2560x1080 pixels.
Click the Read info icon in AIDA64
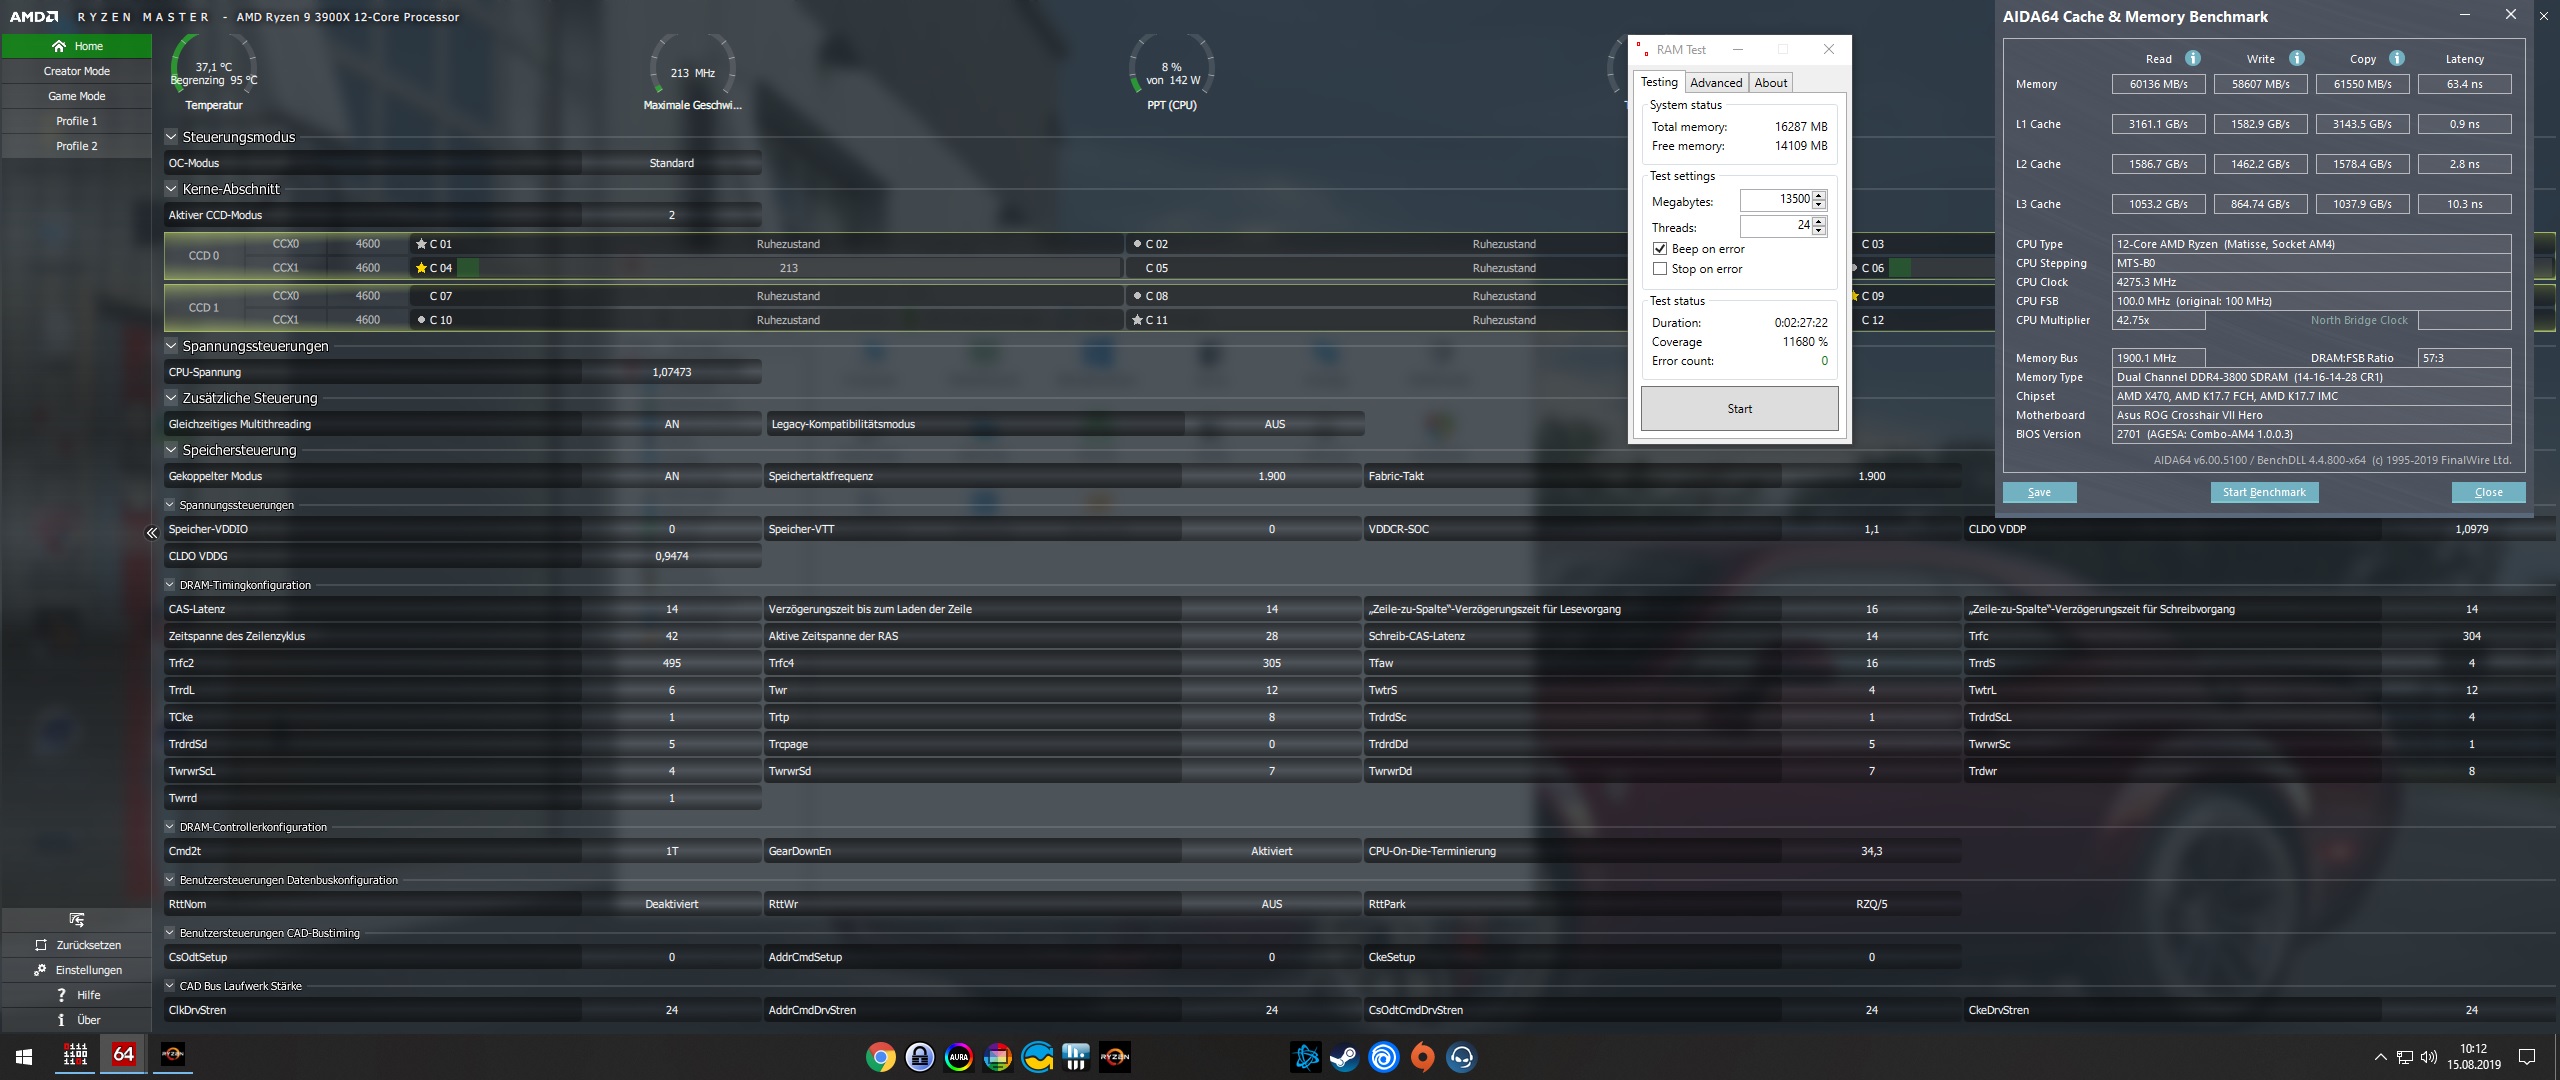click(2192, 58)
